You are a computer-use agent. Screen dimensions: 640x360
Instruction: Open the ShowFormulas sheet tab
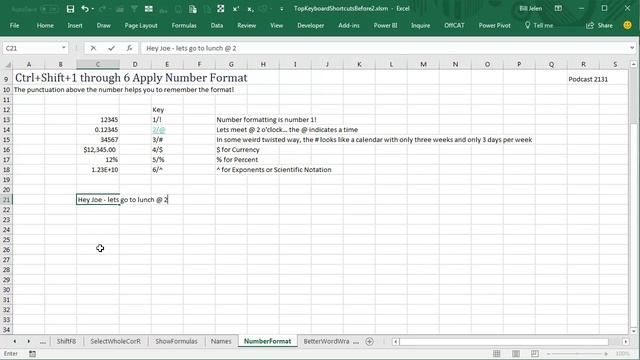176,341
